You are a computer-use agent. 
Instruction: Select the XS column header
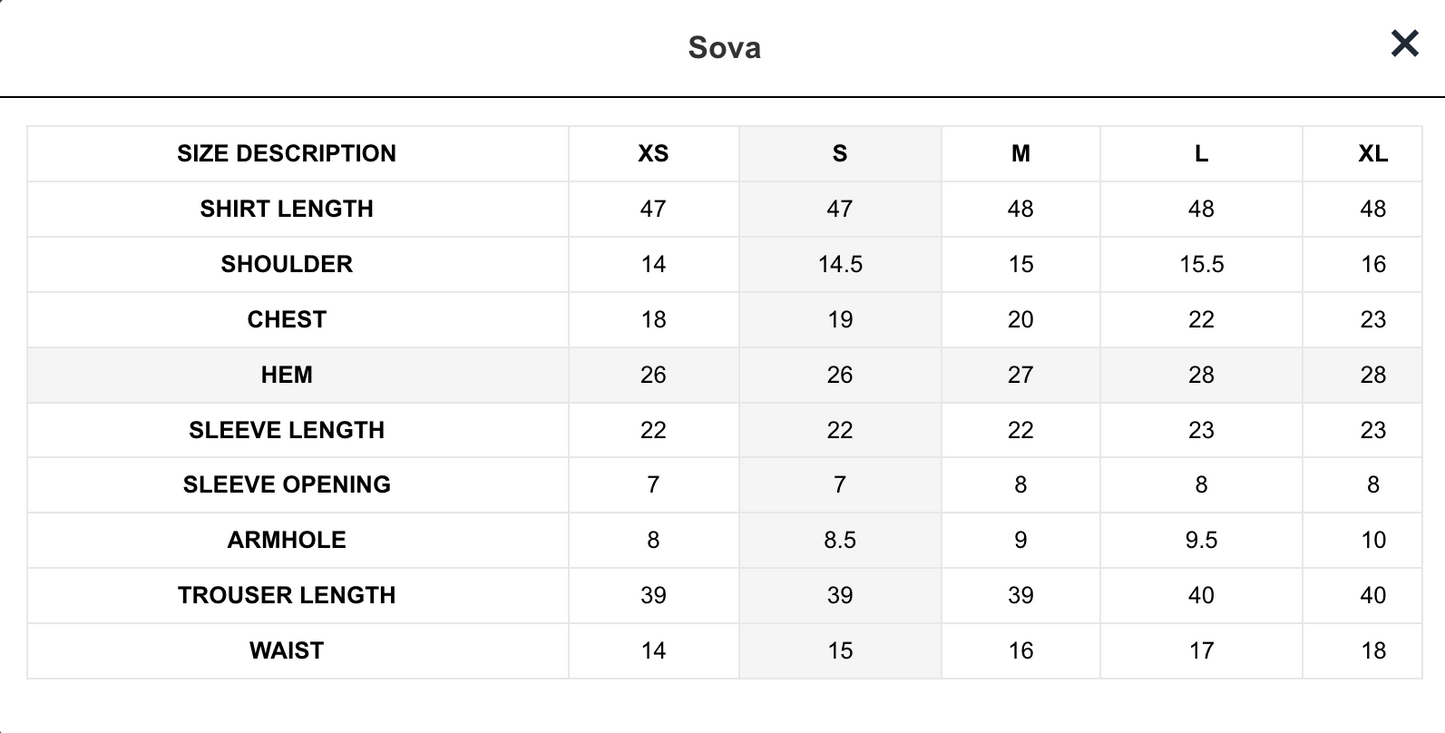[x=653, y=154]
